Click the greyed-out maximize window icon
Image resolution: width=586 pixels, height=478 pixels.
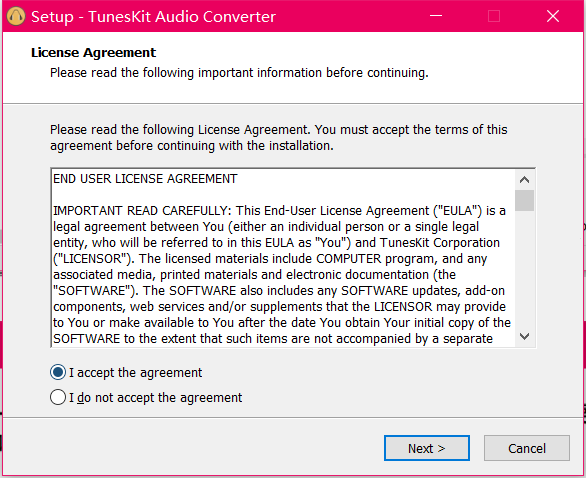click(494, 16)
